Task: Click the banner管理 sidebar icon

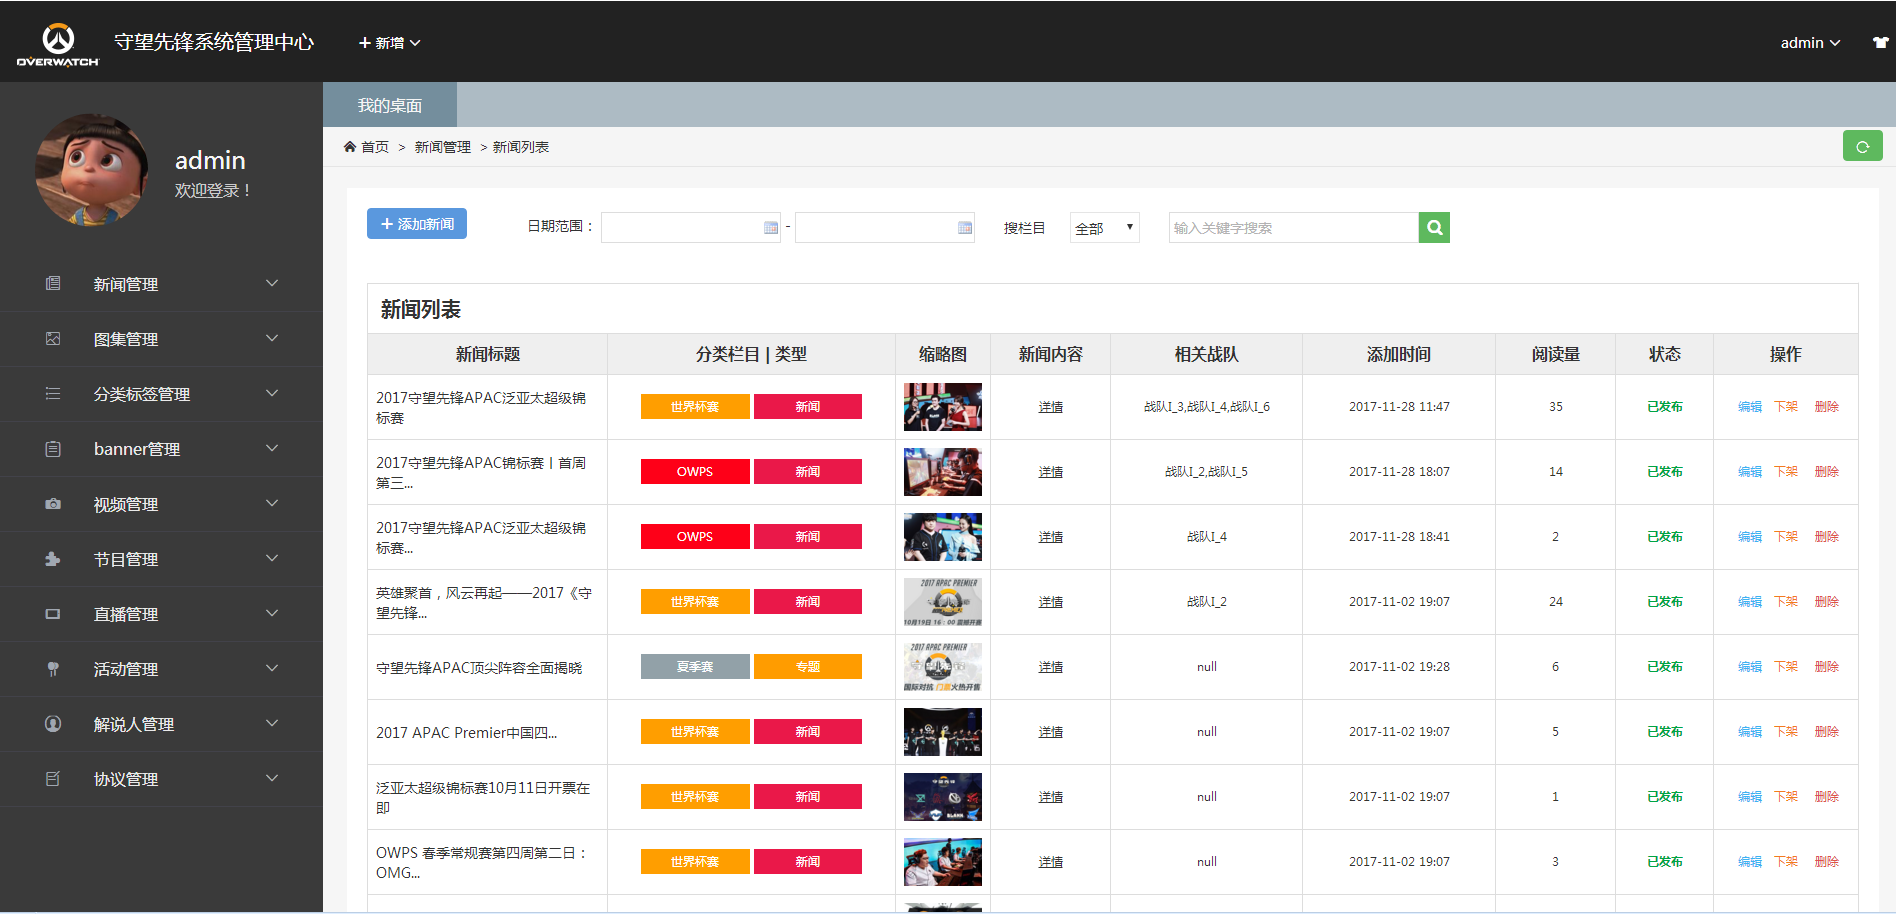Action: 53,449
